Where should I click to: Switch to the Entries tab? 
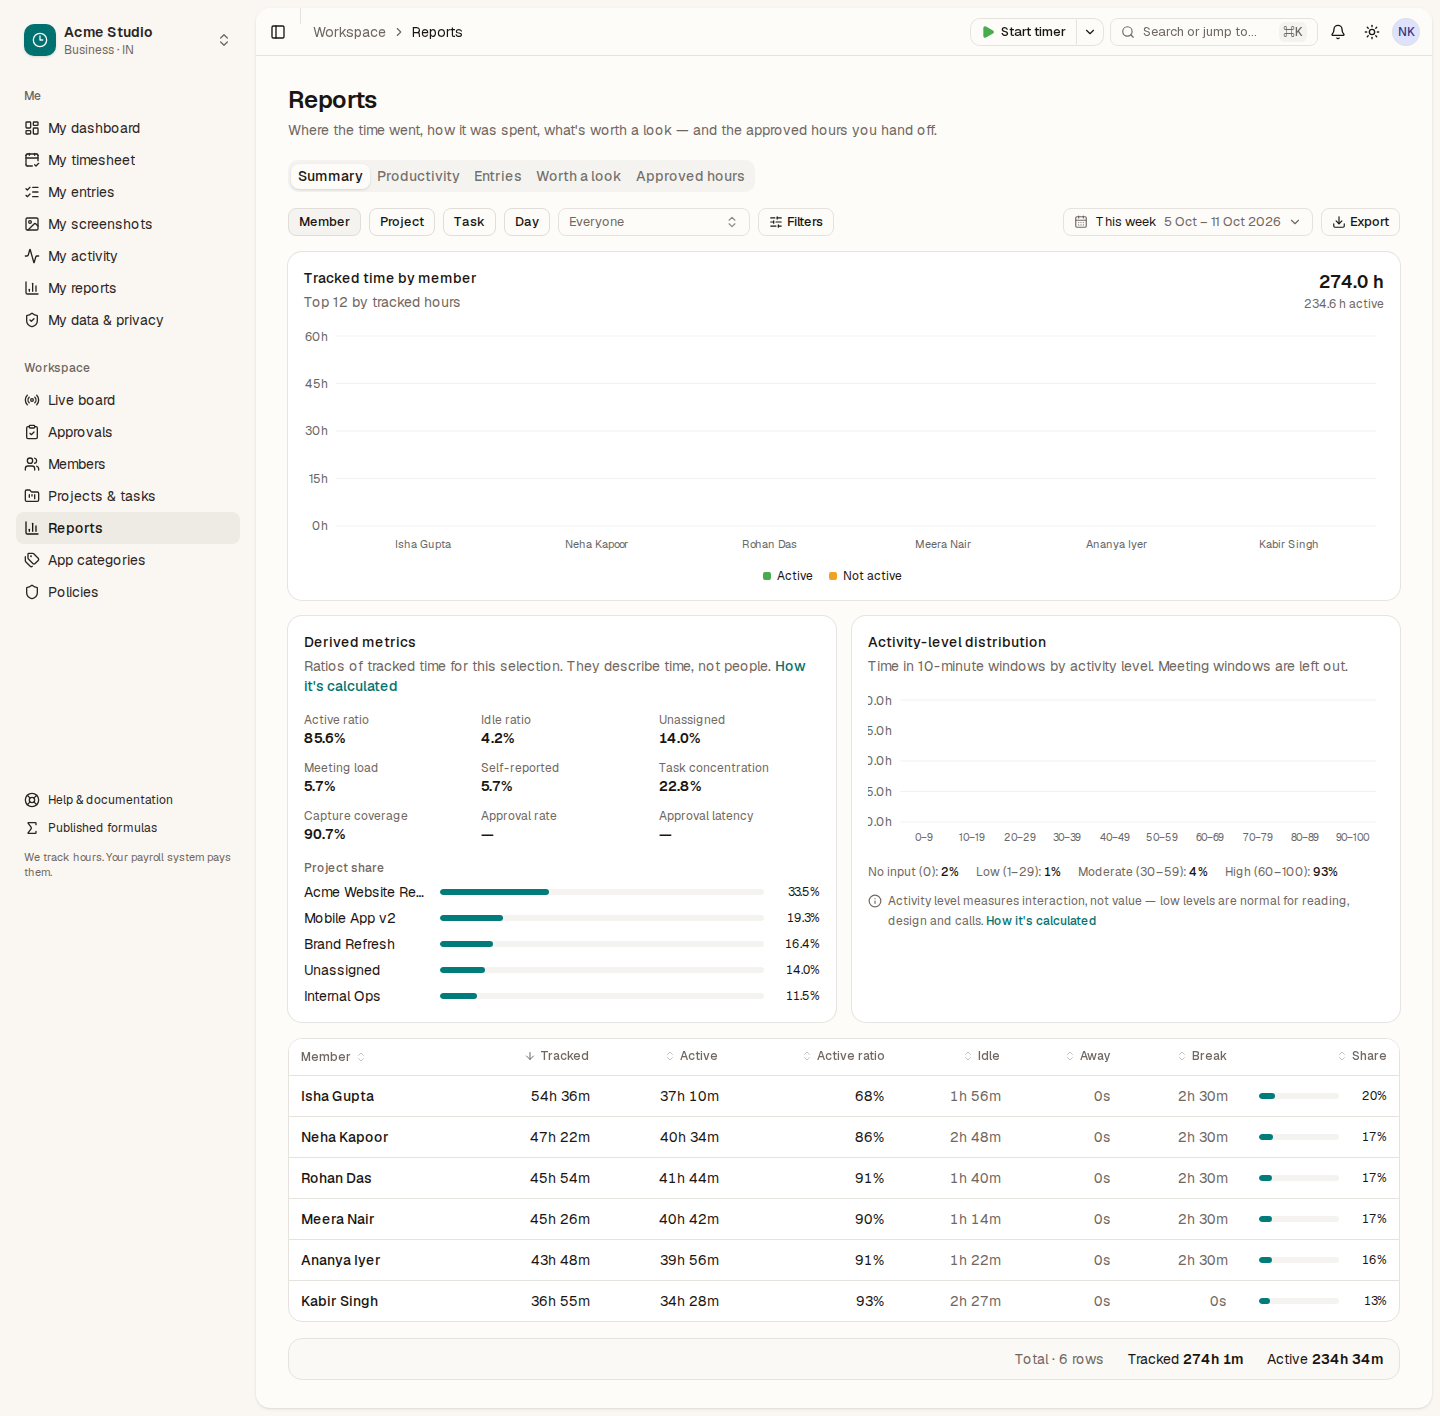click(498, 176)
